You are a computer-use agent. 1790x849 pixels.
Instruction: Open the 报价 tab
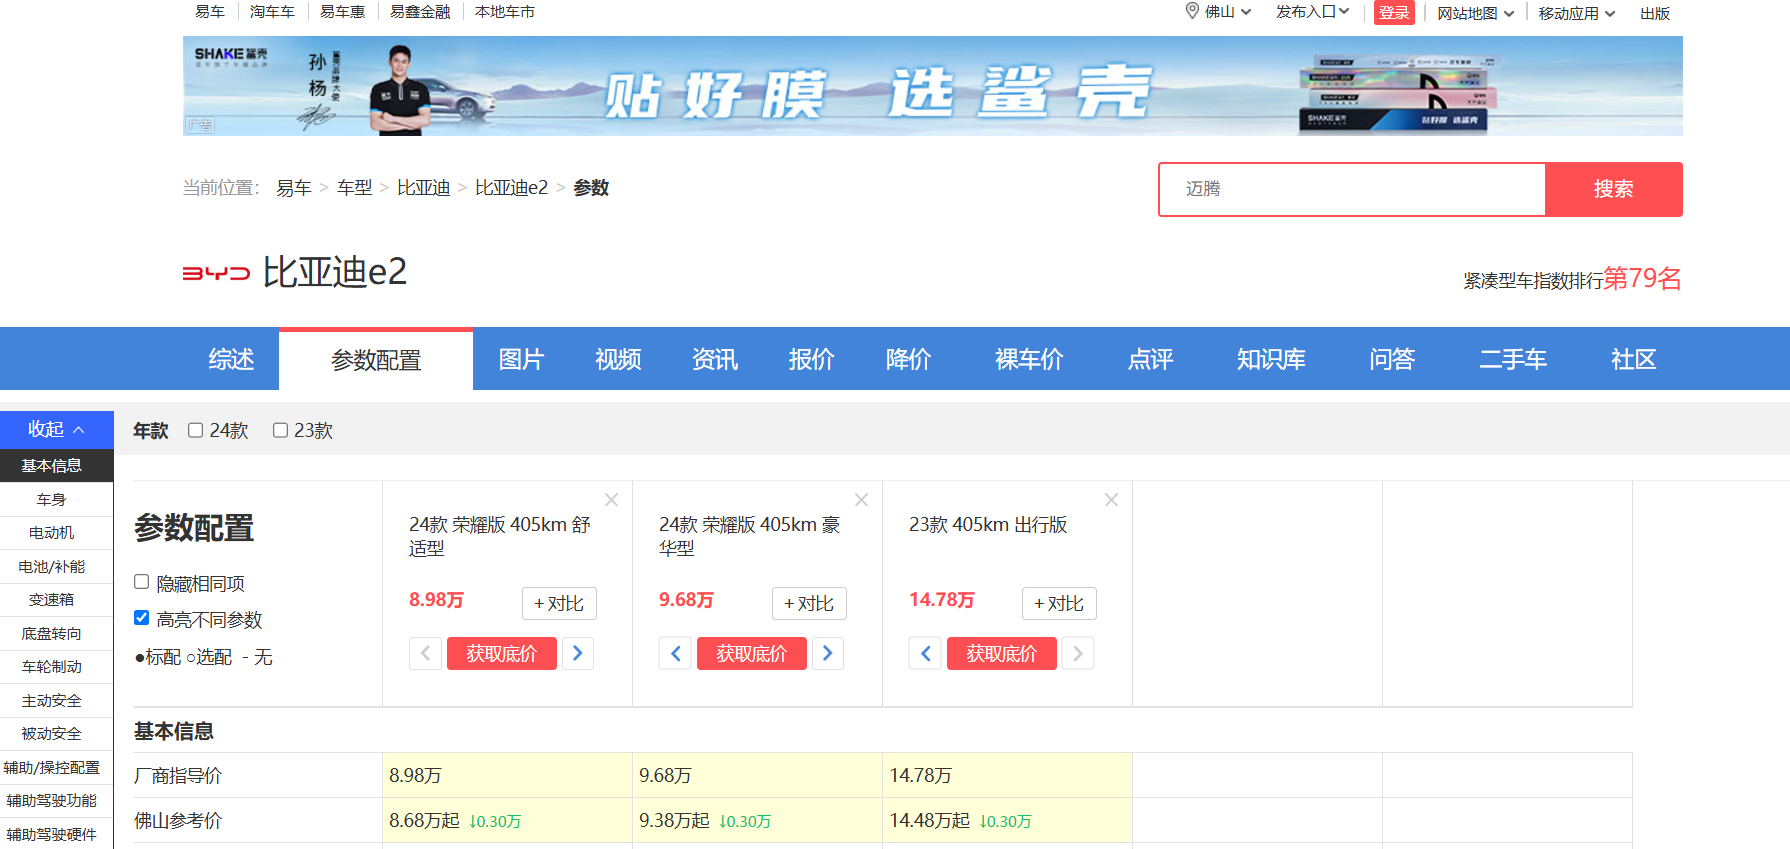pos(811,359)
